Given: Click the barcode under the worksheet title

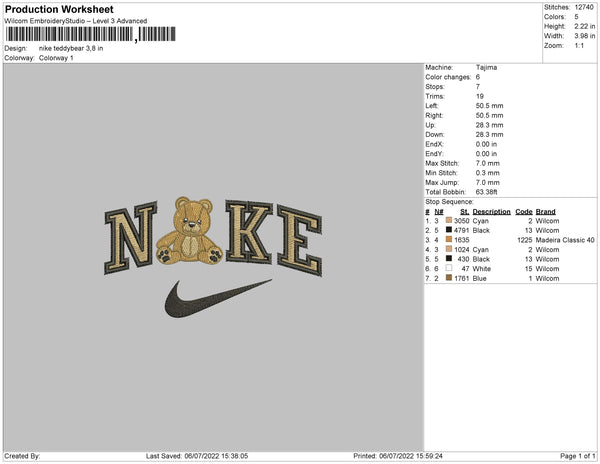Looking at the screenshot, I should point(91,34).
